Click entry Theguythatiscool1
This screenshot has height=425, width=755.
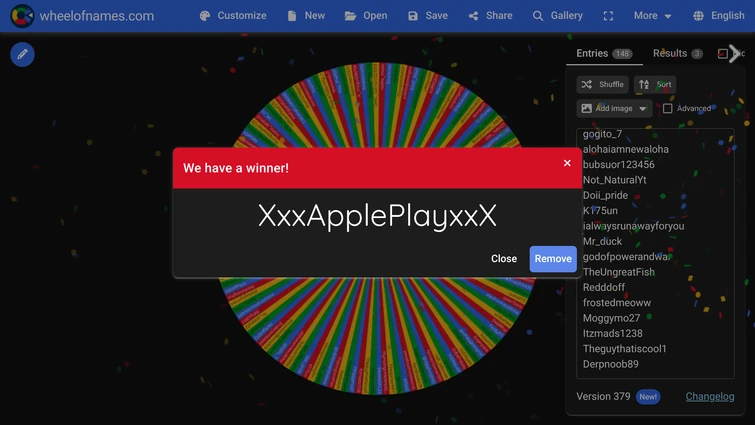(625, 349)
